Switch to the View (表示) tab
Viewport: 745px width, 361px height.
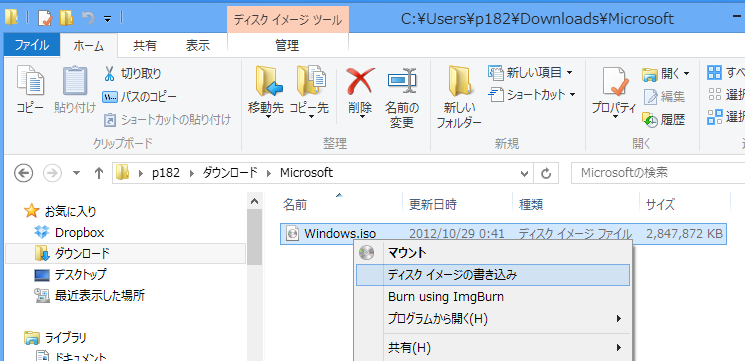tap(198, 46)
